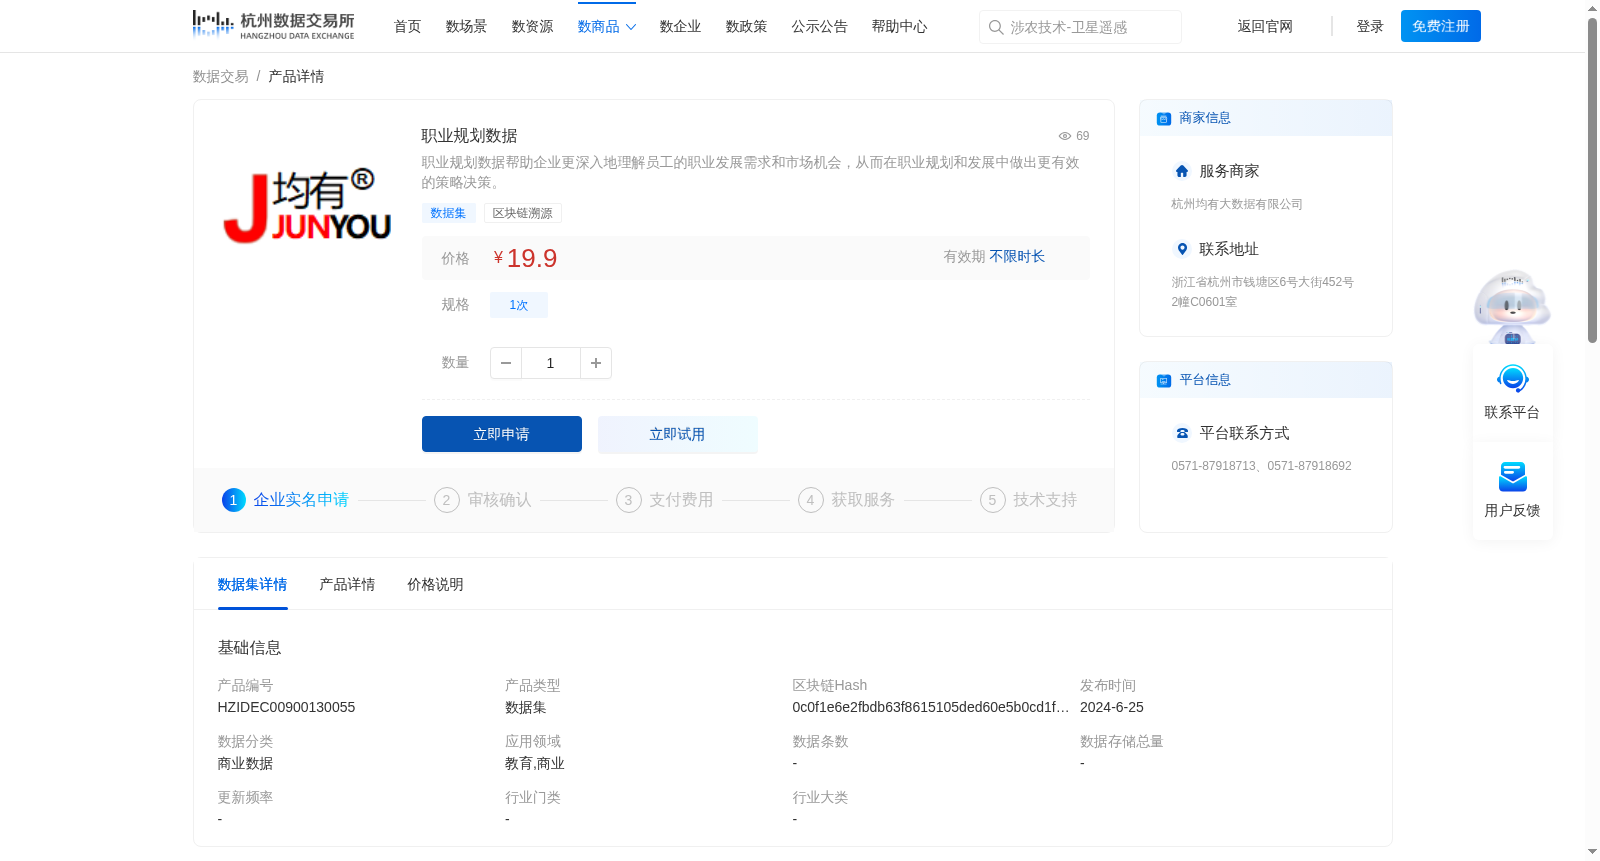
Task: Click 返回官网 link
Action: point(1265,27)
